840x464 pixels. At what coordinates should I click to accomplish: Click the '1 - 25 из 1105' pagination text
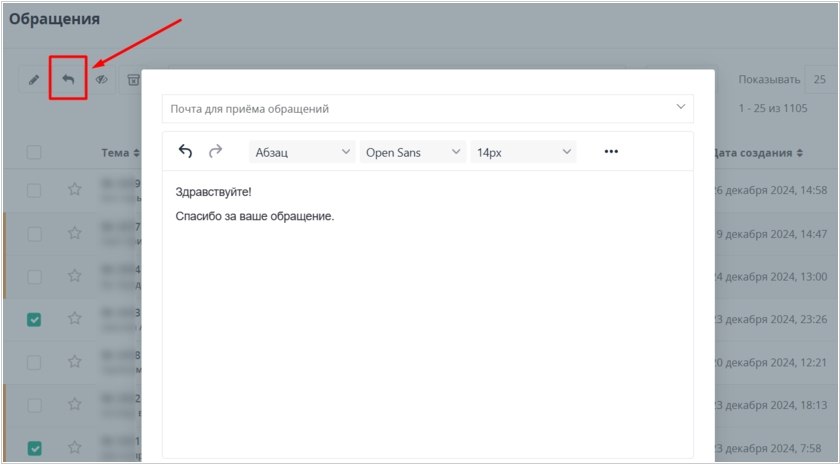(x=772, y=108)
